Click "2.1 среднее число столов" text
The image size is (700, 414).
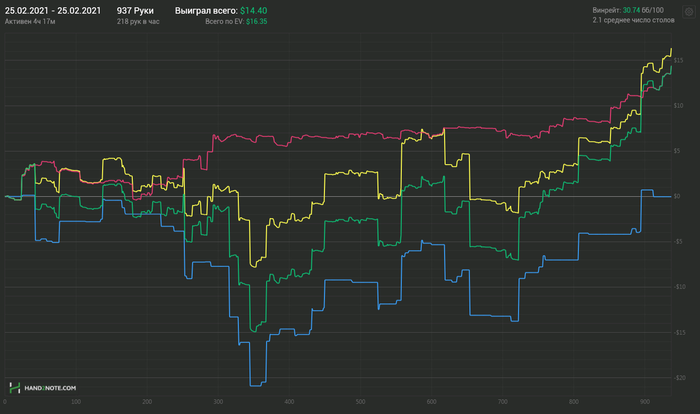633,20
